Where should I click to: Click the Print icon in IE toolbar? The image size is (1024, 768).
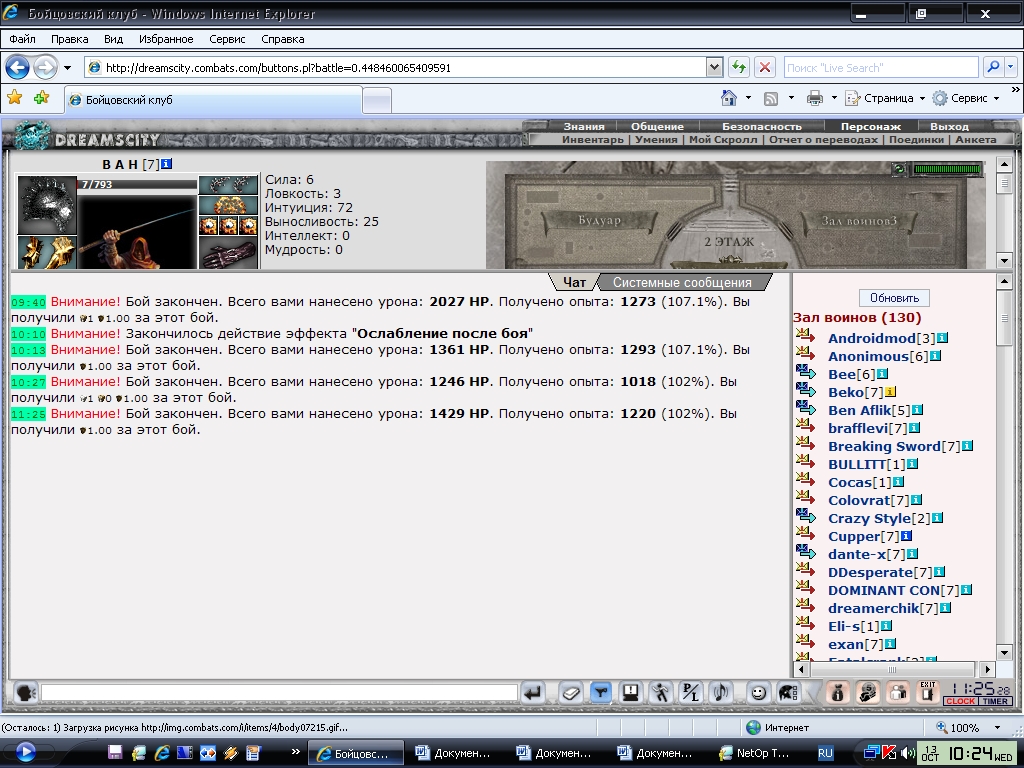(x=814, y=99)
